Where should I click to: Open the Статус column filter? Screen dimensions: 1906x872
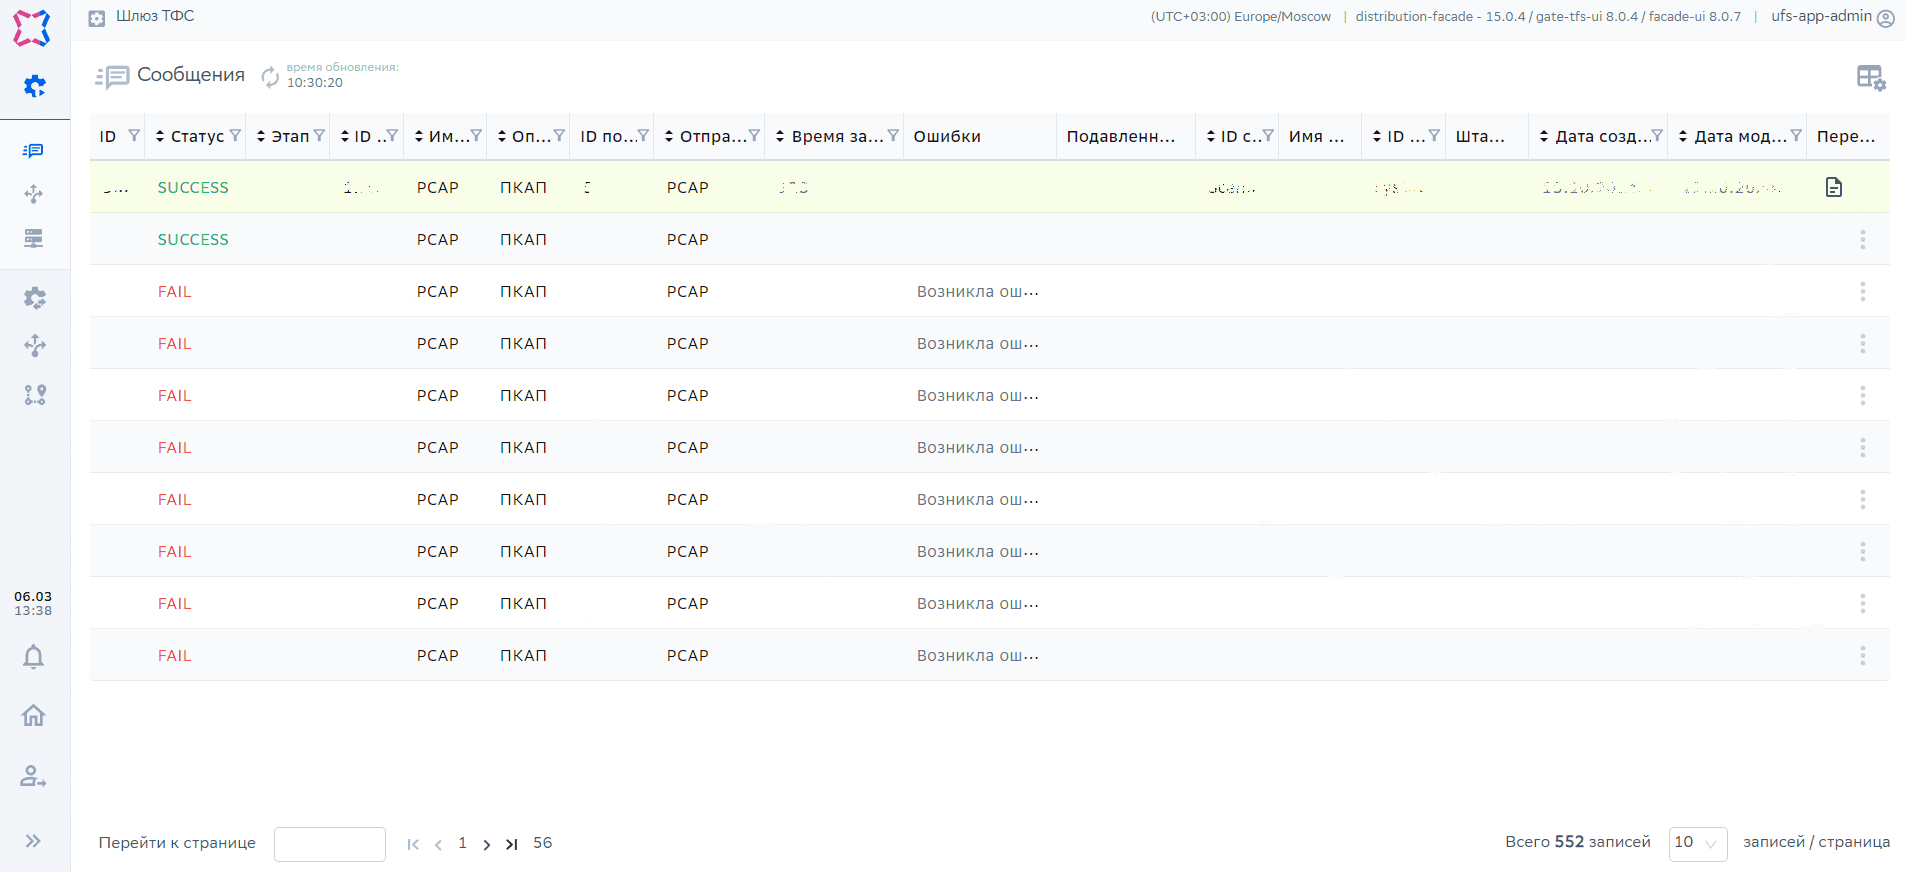tap(235, 136)
